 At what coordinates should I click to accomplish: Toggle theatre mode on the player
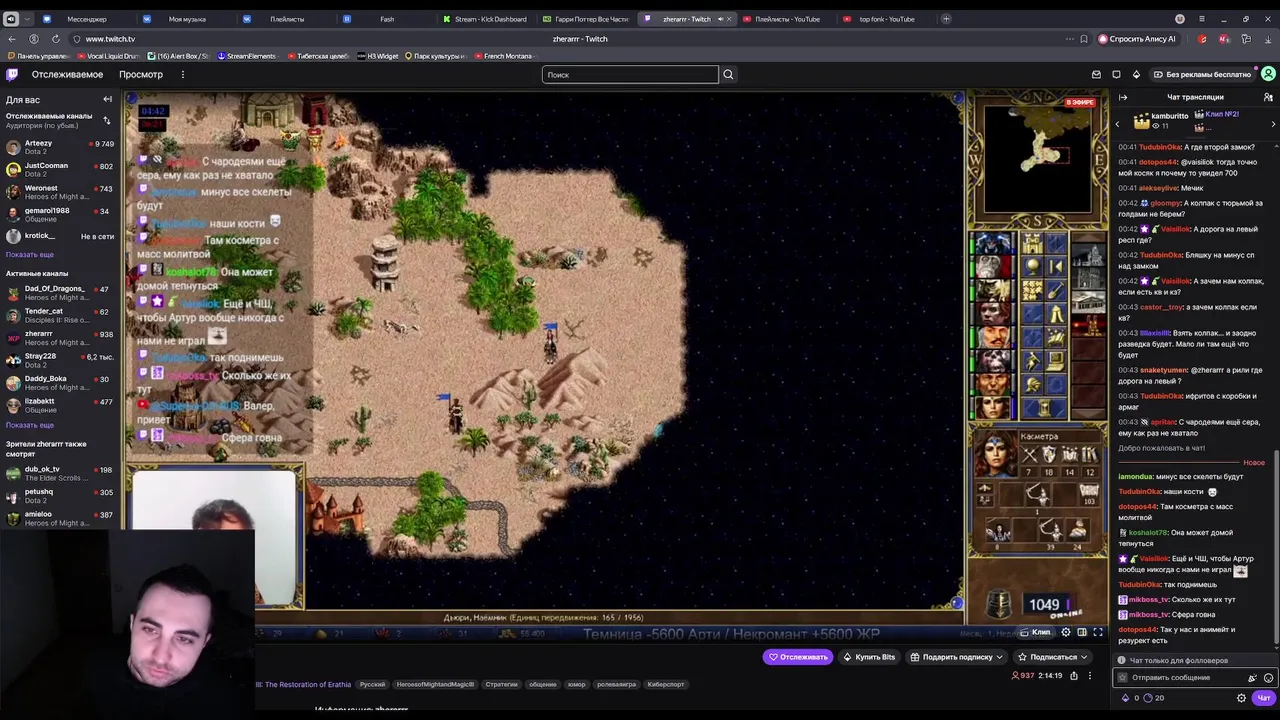[x=1081, y=632]
